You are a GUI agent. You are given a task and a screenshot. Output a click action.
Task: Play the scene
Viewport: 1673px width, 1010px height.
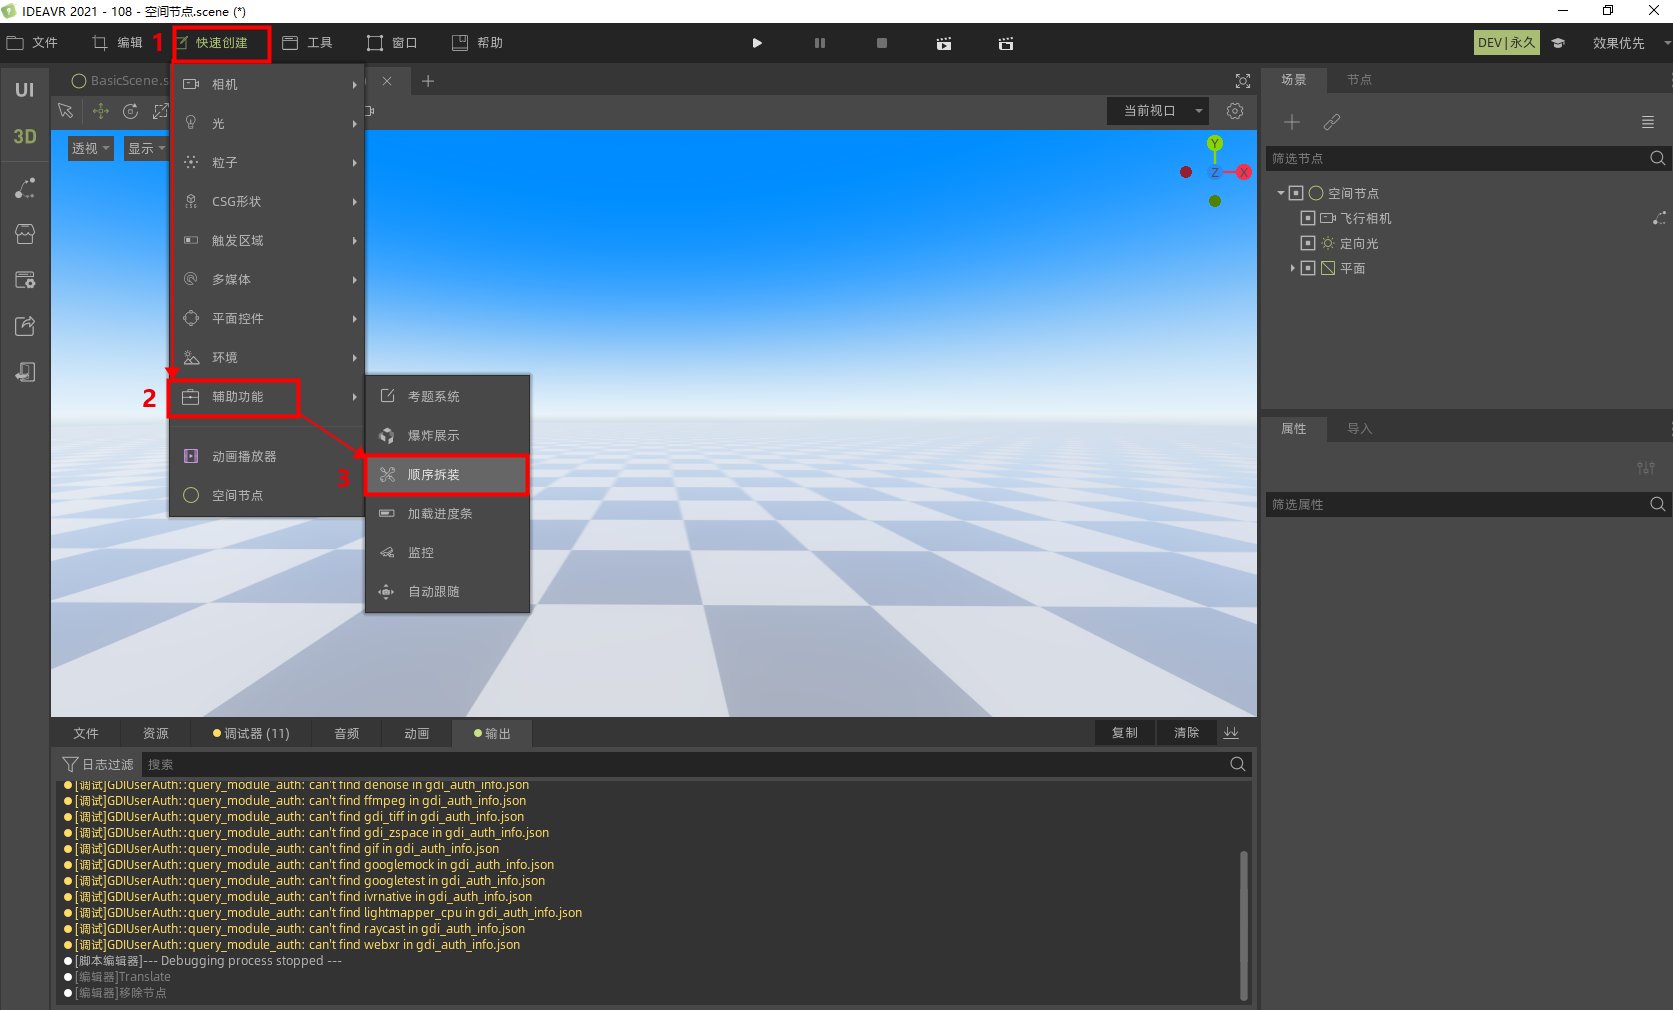pos(757,43)
